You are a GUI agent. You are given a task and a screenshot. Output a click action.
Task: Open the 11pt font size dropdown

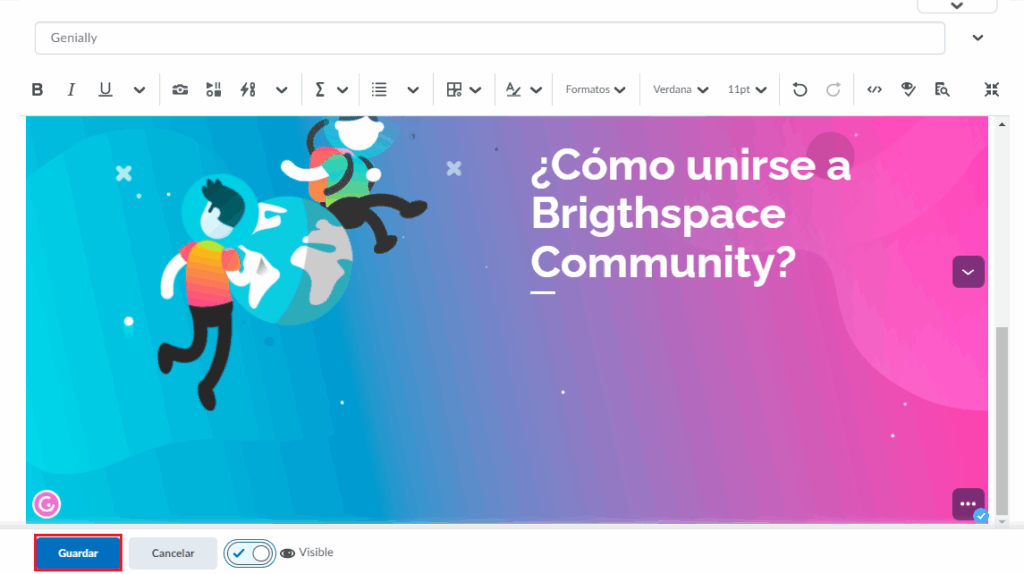click(747, 90)
